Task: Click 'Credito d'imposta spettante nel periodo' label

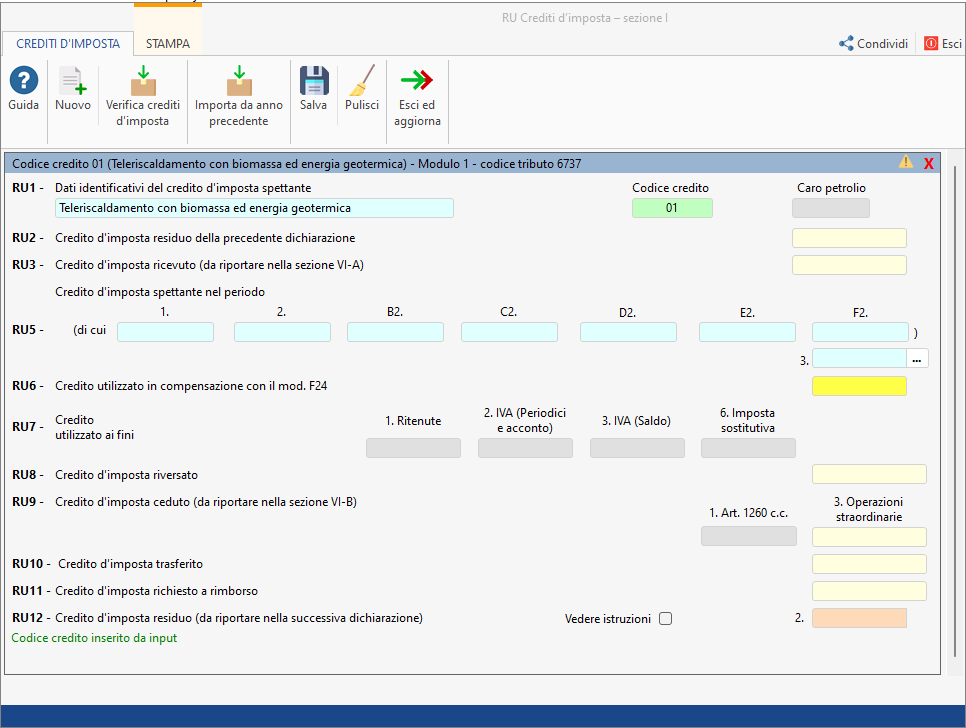Action: coord(160,292)
